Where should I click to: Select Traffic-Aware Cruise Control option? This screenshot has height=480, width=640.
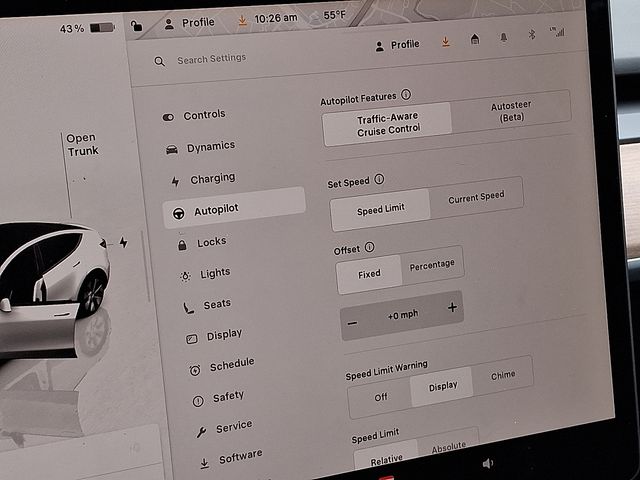click(387, 124)
